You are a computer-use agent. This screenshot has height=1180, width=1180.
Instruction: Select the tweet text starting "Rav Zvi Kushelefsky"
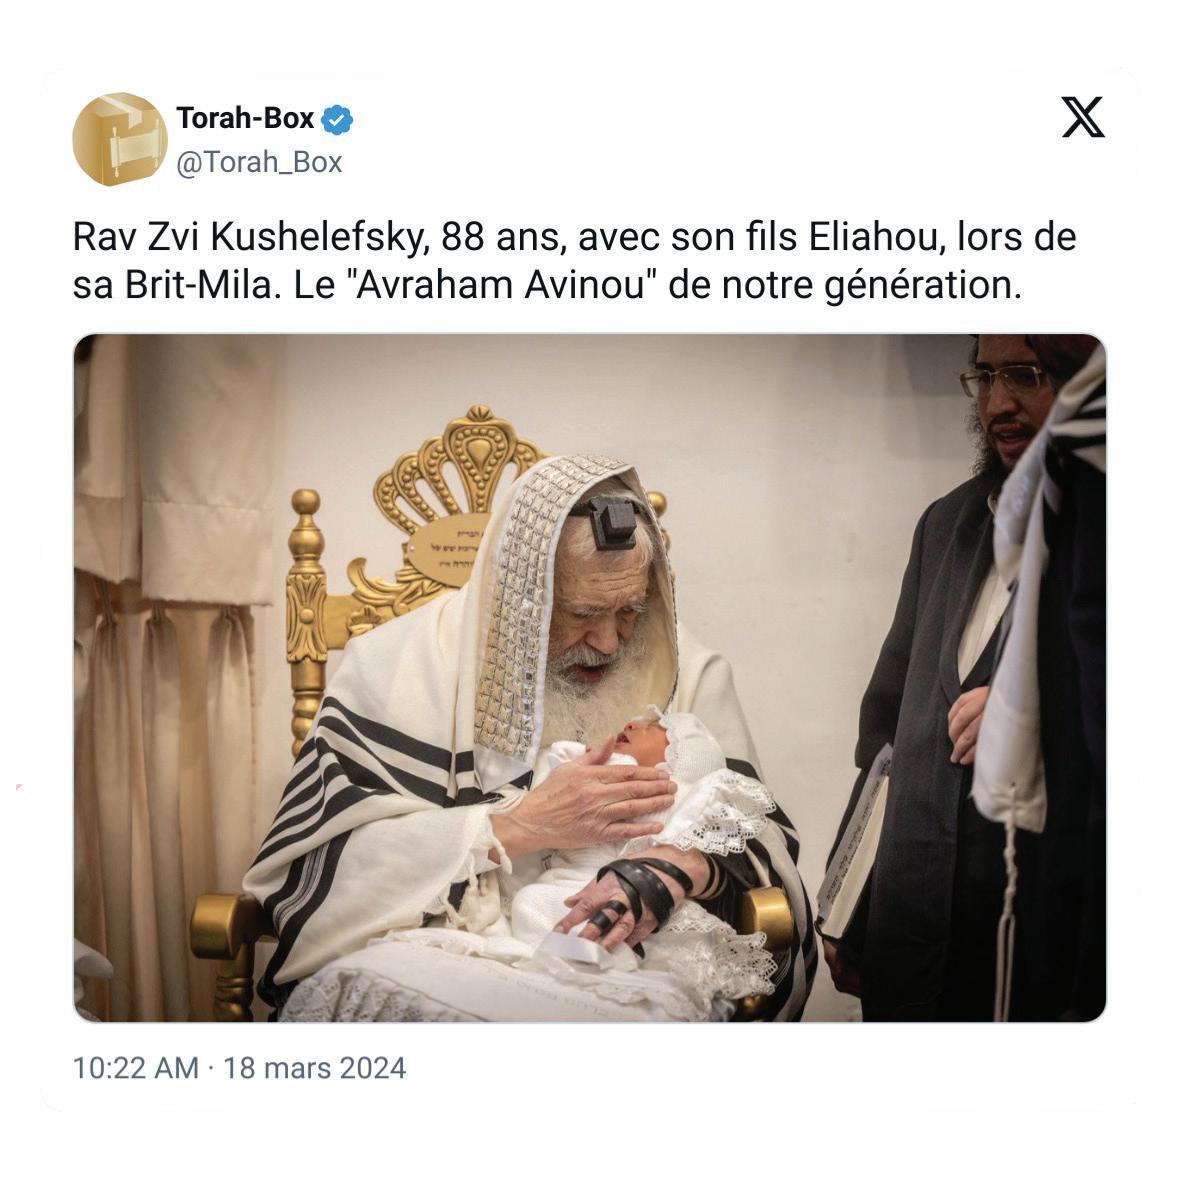(574, 260)
